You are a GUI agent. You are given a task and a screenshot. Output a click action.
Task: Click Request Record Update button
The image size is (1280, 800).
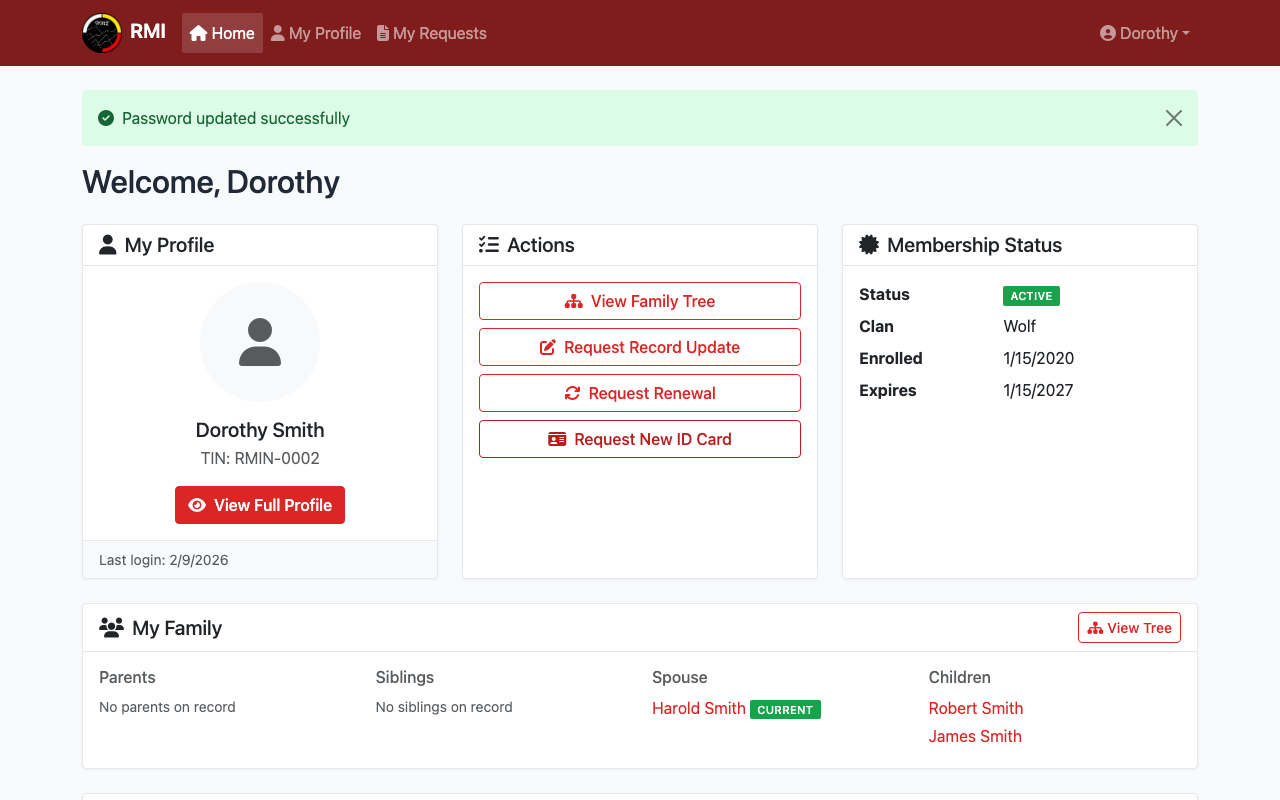(x=640, y=347)
